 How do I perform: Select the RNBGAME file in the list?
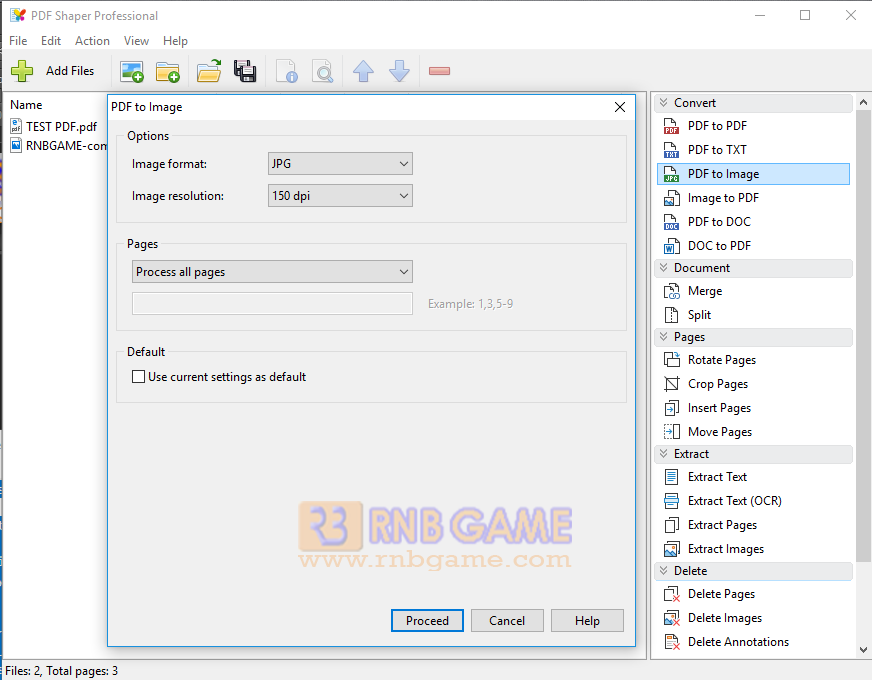coord(58,146)
